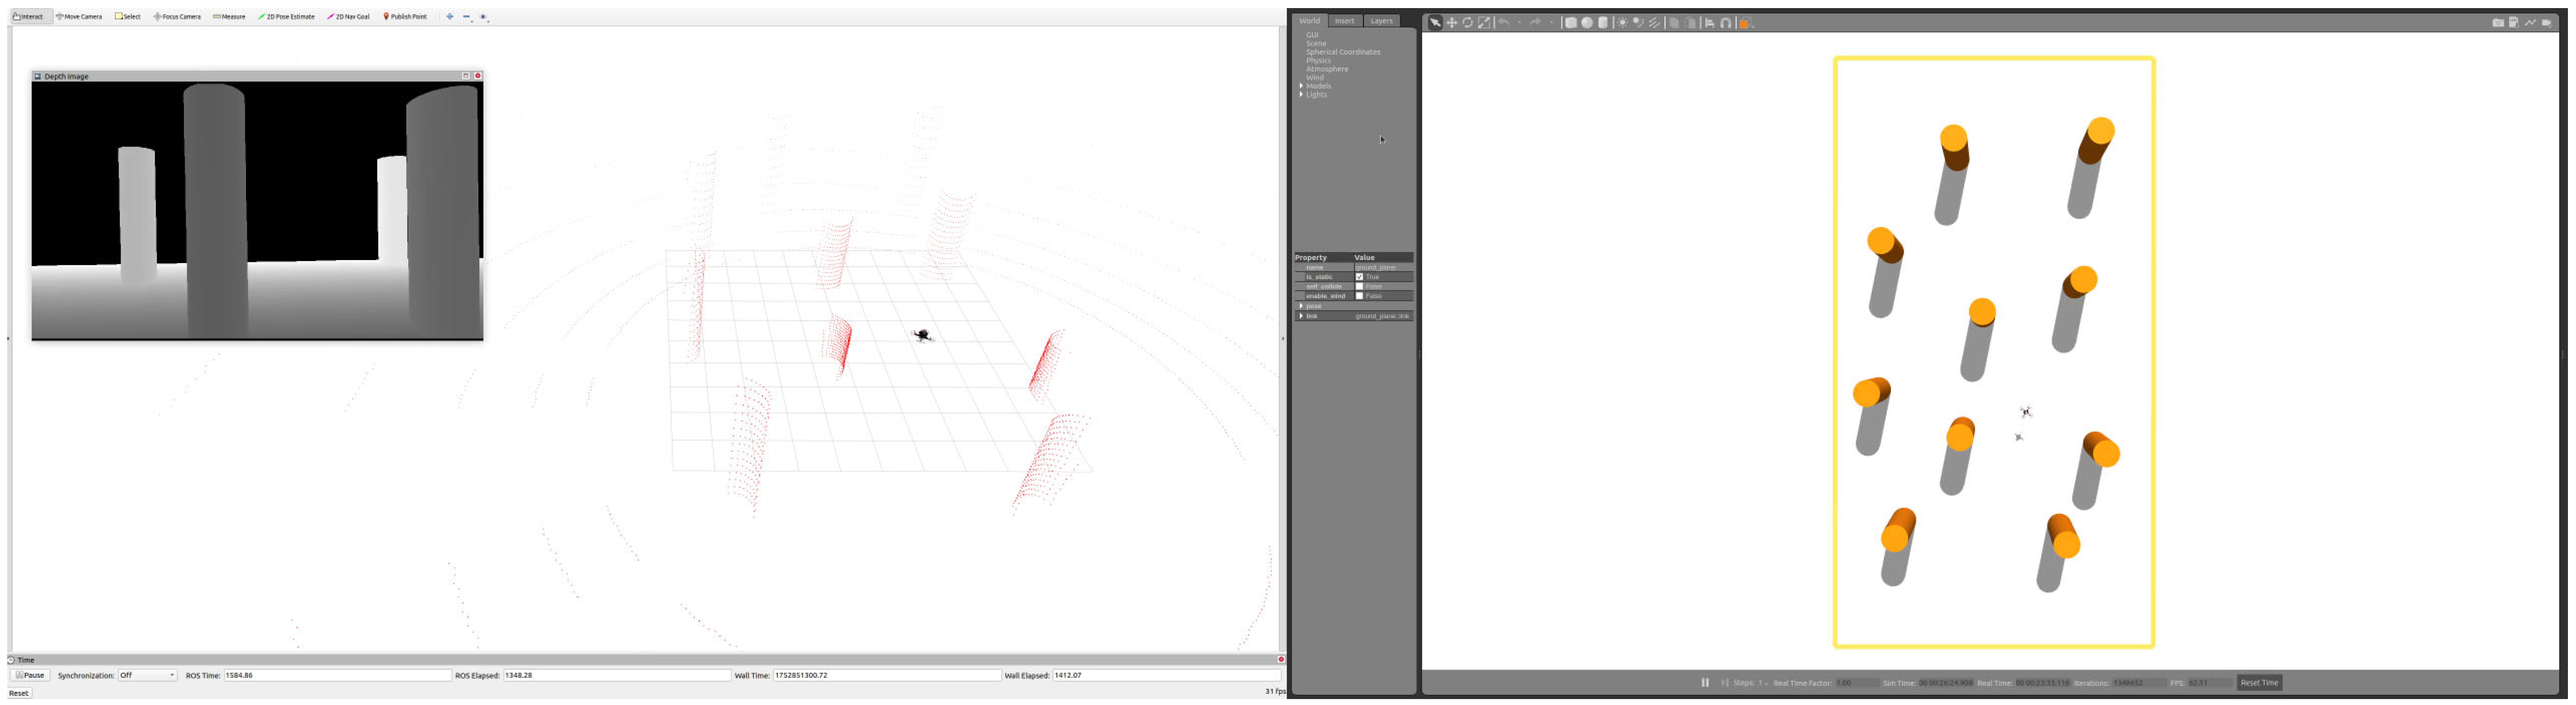The image size is (2576, 705).
Task: Choose Gazebo rotation mode tool
Action: click(x=1468, y=23)
